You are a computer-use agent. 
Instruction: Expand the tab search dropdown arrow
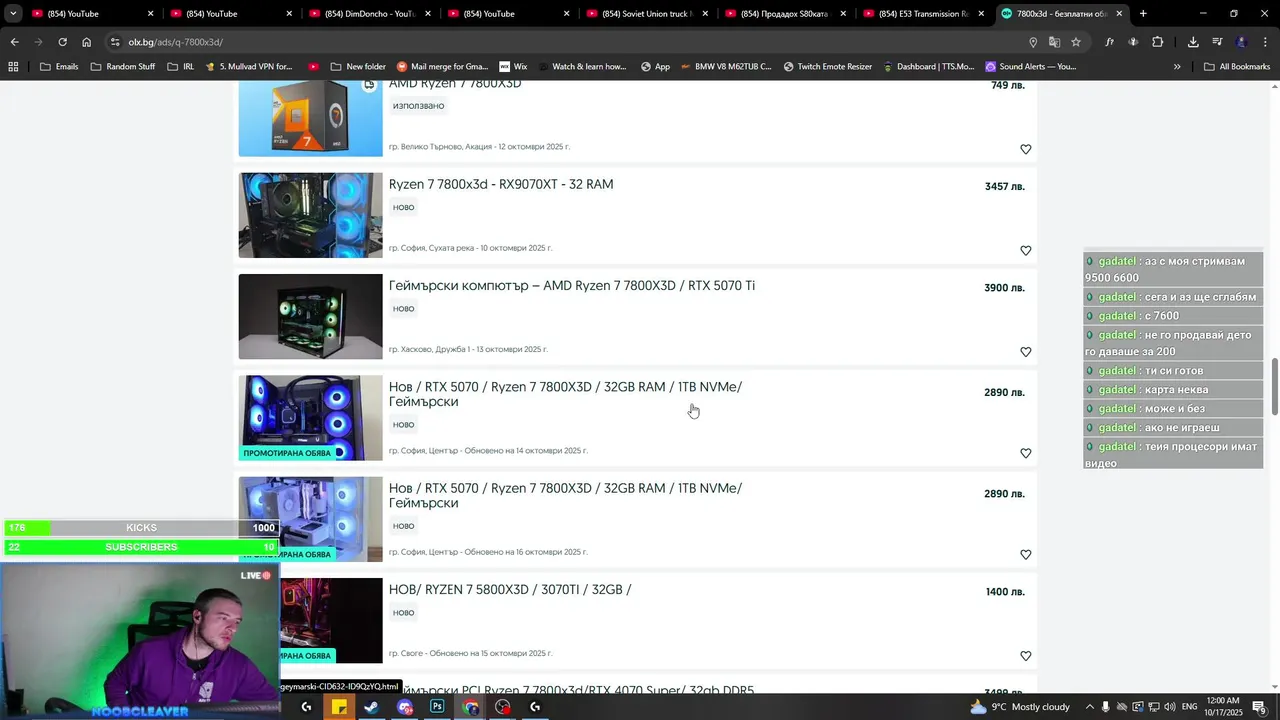[x=13, y=14]
